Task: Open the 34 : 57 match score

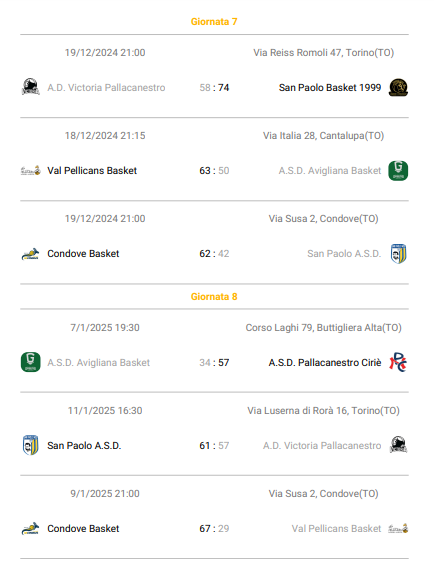Action: (x=214, y=362)
